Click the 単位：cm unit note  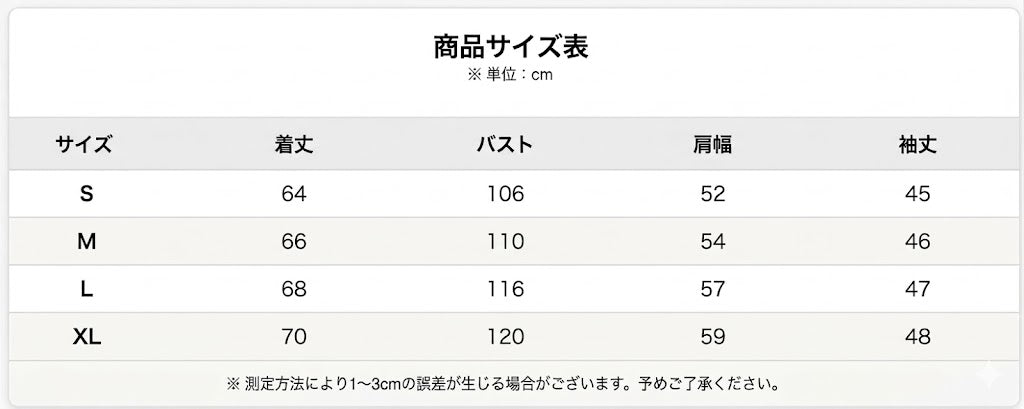[x=510, y=74]
